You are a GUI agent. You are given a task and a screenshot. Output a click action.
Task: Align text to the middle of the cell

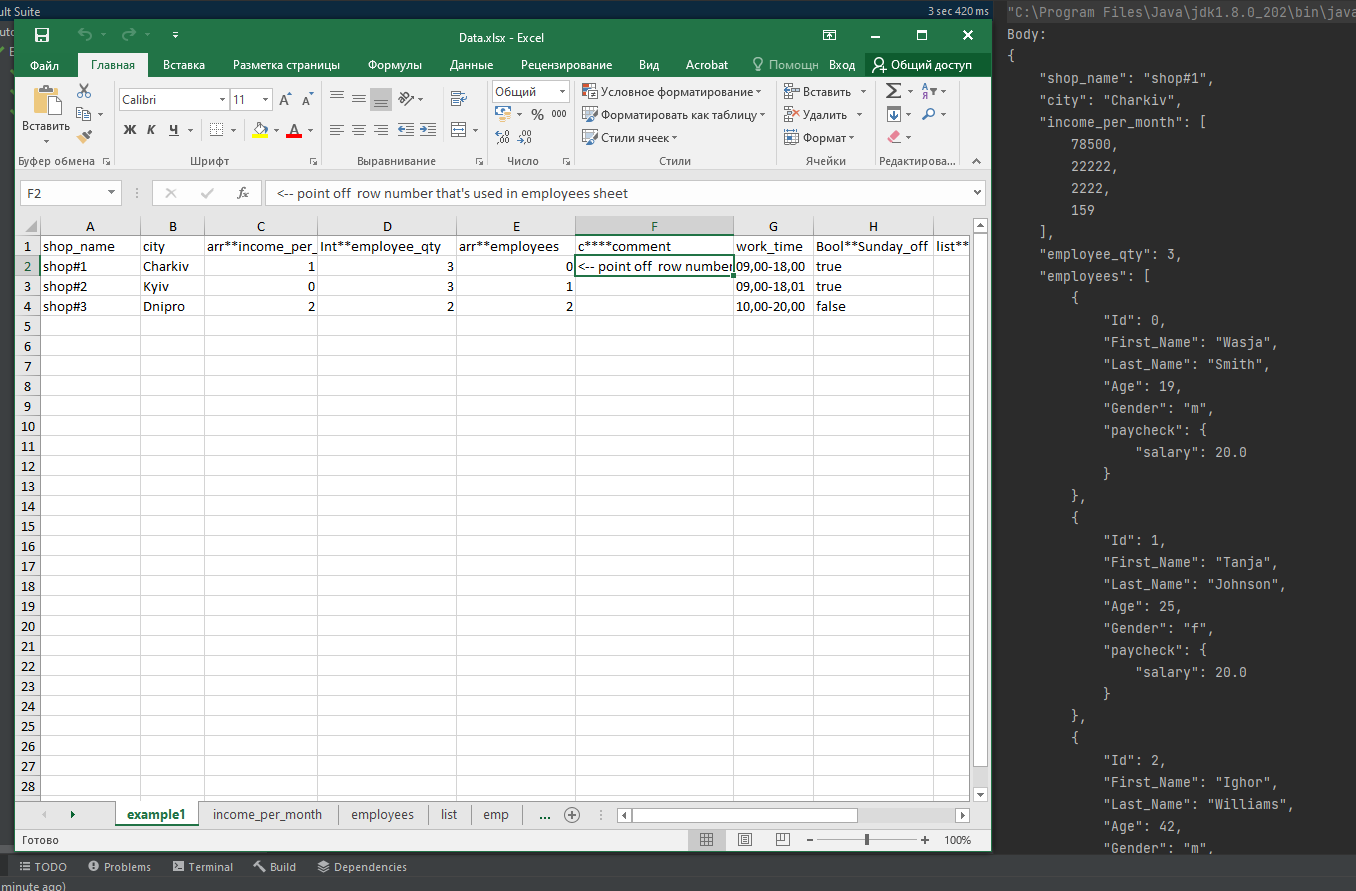359,98
